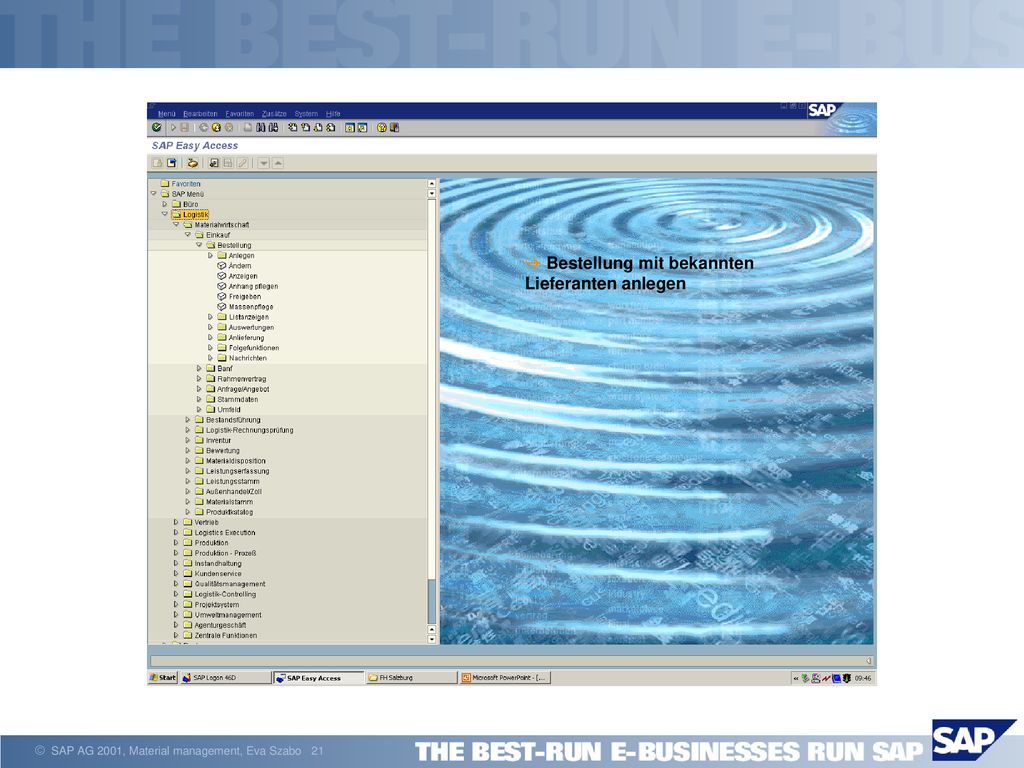Screen dimensions: 1024x768
Task: Open the System menu
Action: 306,114
